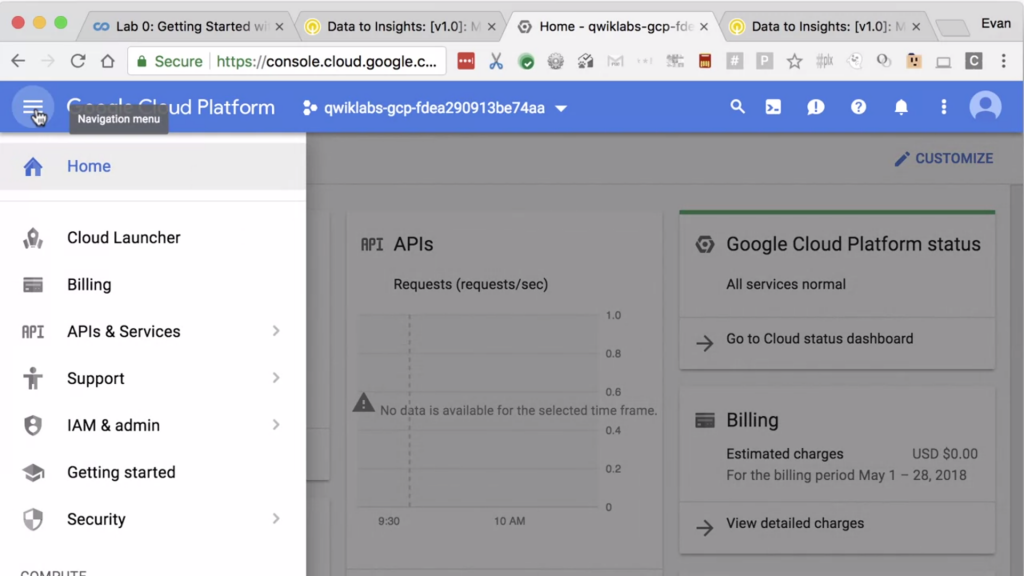Screen dimensions: 1024x576
Task: Close the Home - qwiklabs-gcp tab
Action: (x=704, y=27)
